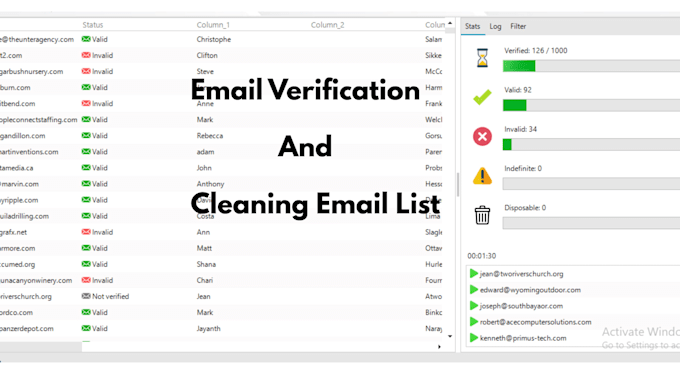680x383 pixels.
Task: Click invalid envelope icon in Clifton row
Action: click(x=86, y=55)
